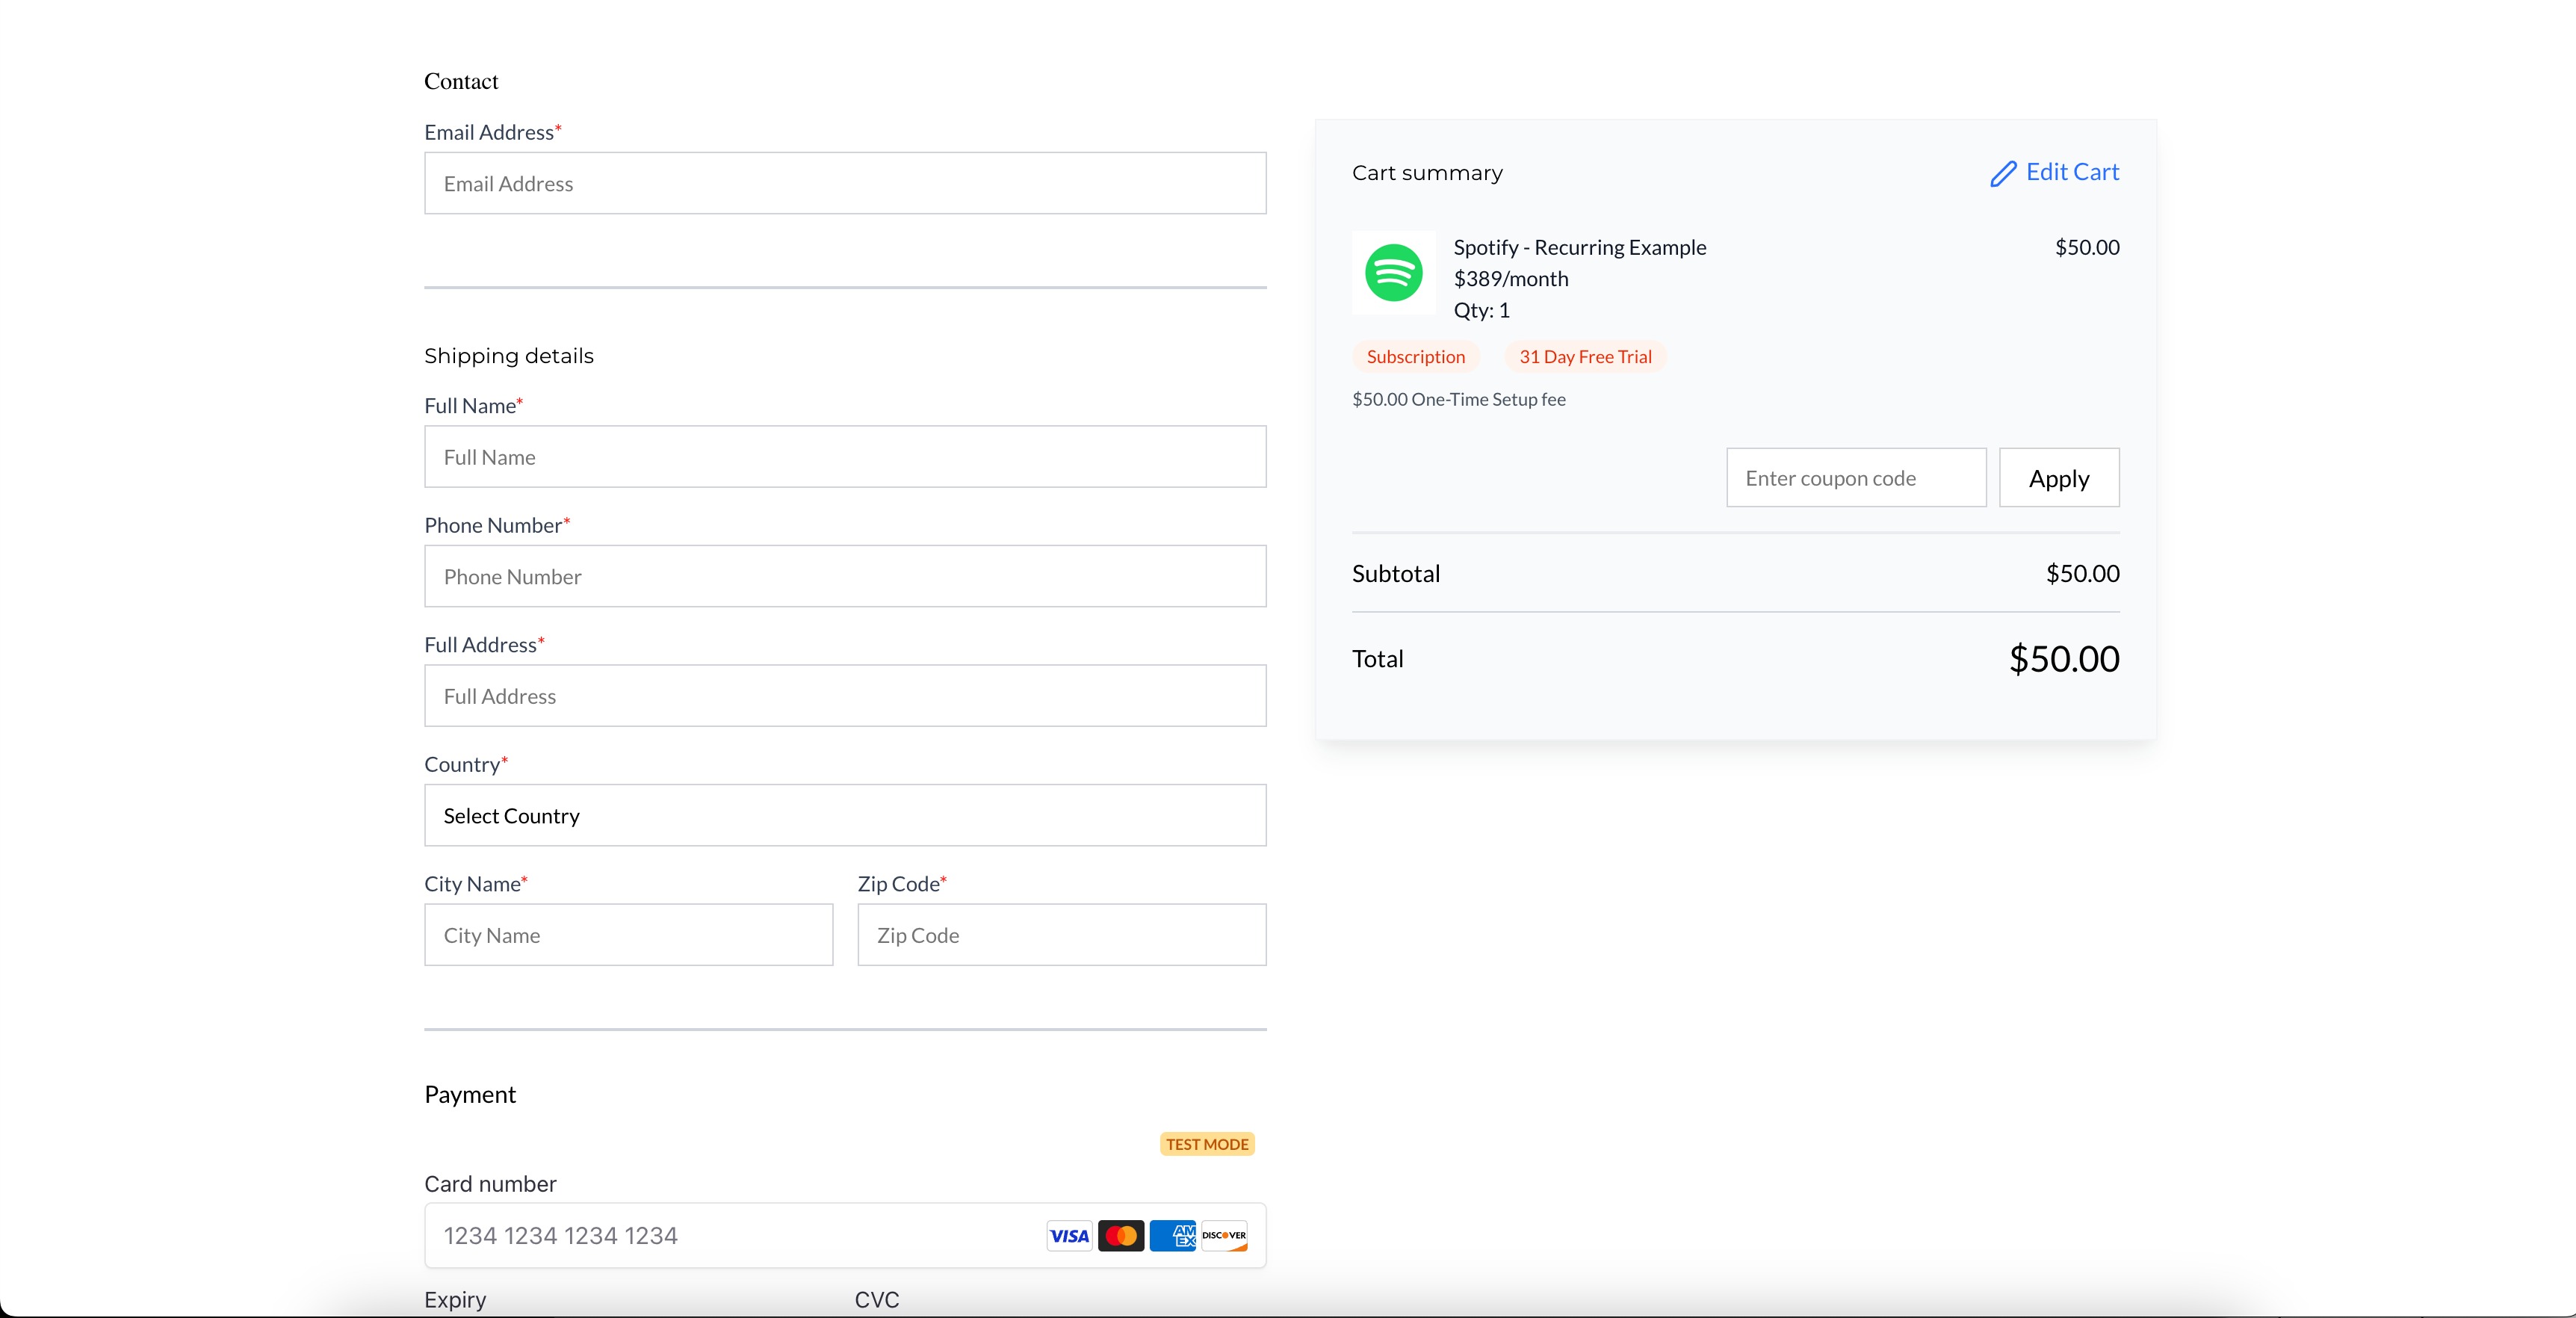Click the Total $50.00 amount
2576x1318 pixels.
click(x=2064, y=659)
